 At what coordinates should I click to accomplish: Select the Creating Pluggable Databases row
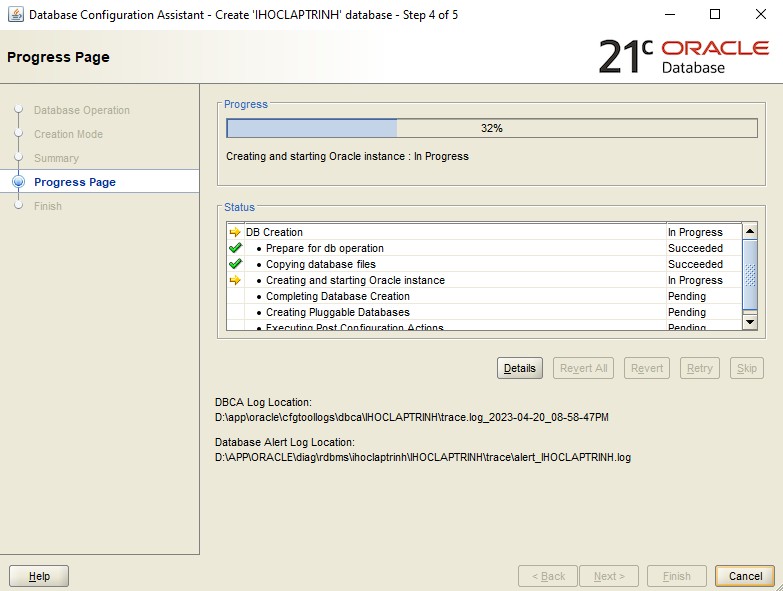pyautogui.click(x=484, y=312)
